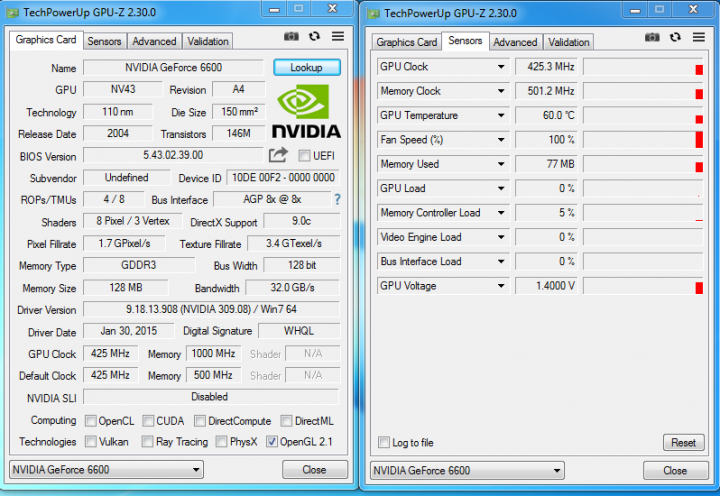Click the BIOS Version field 5.43.02.39.00
This screenshot has height=496, width=720.
174,155
